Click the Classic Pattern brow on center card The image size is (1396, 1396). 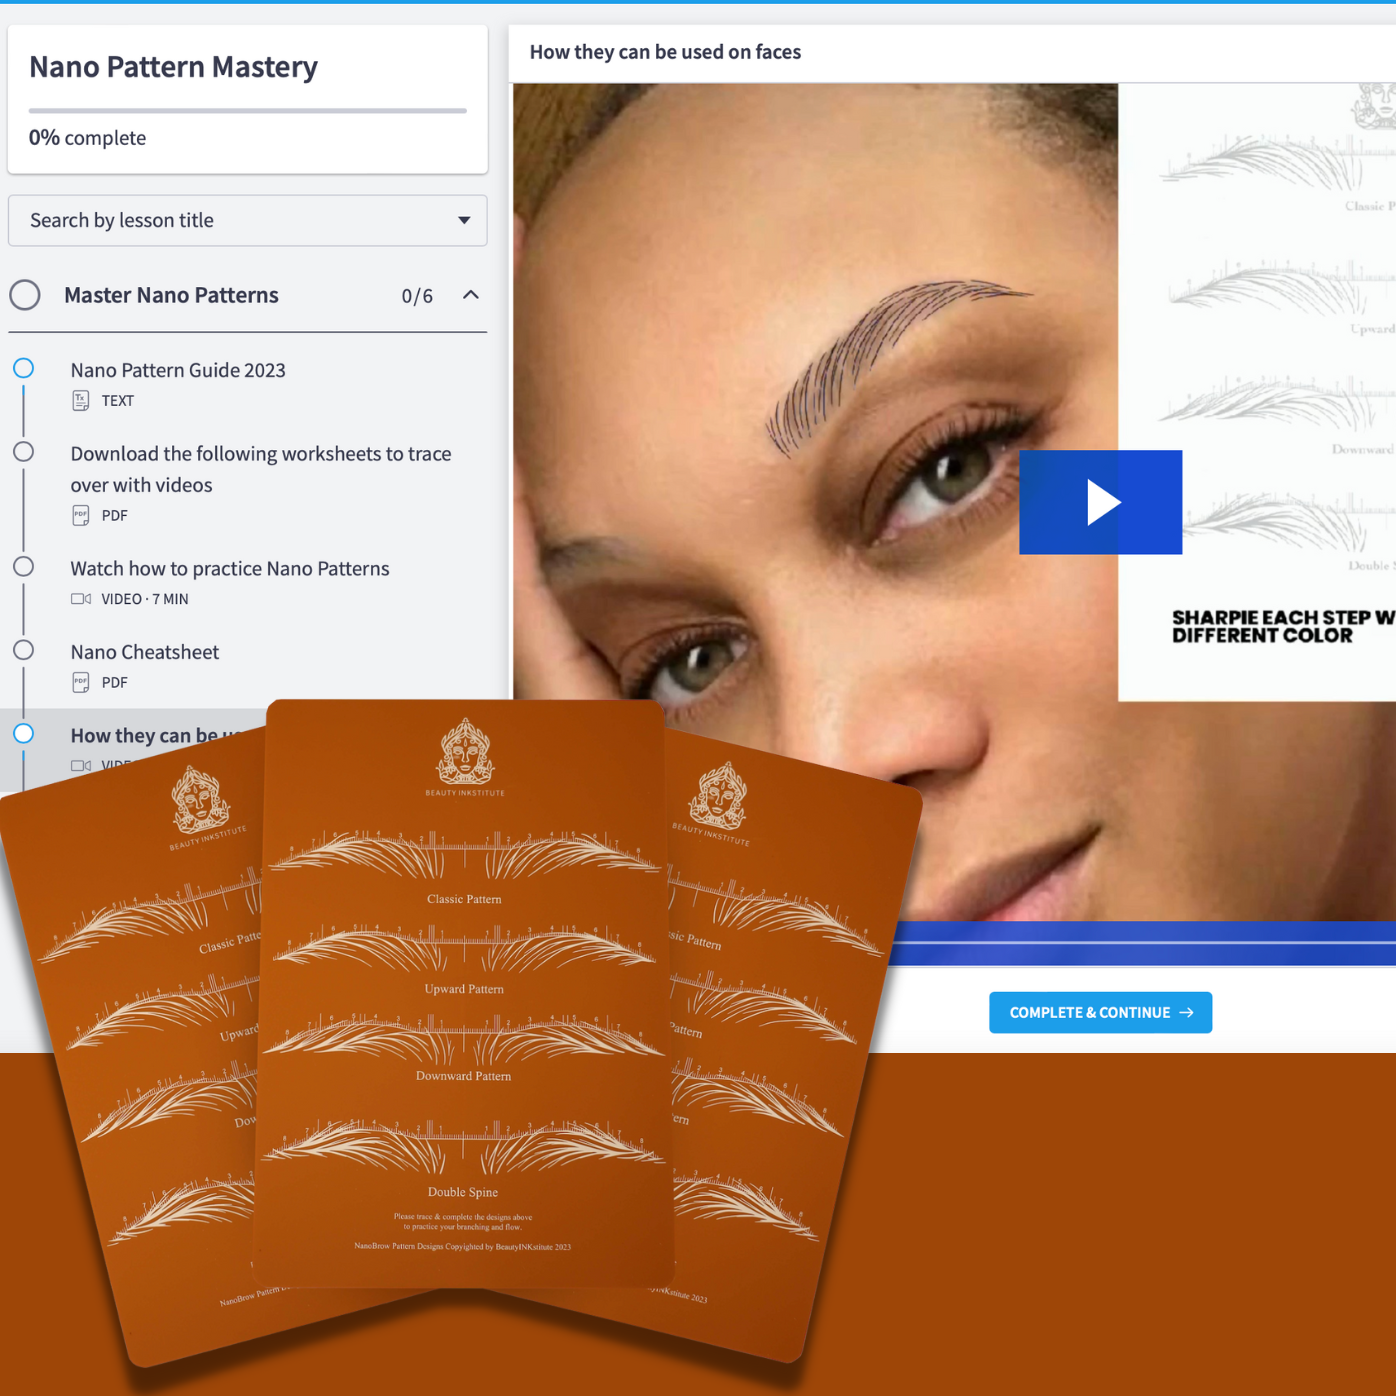pos(464,857)
